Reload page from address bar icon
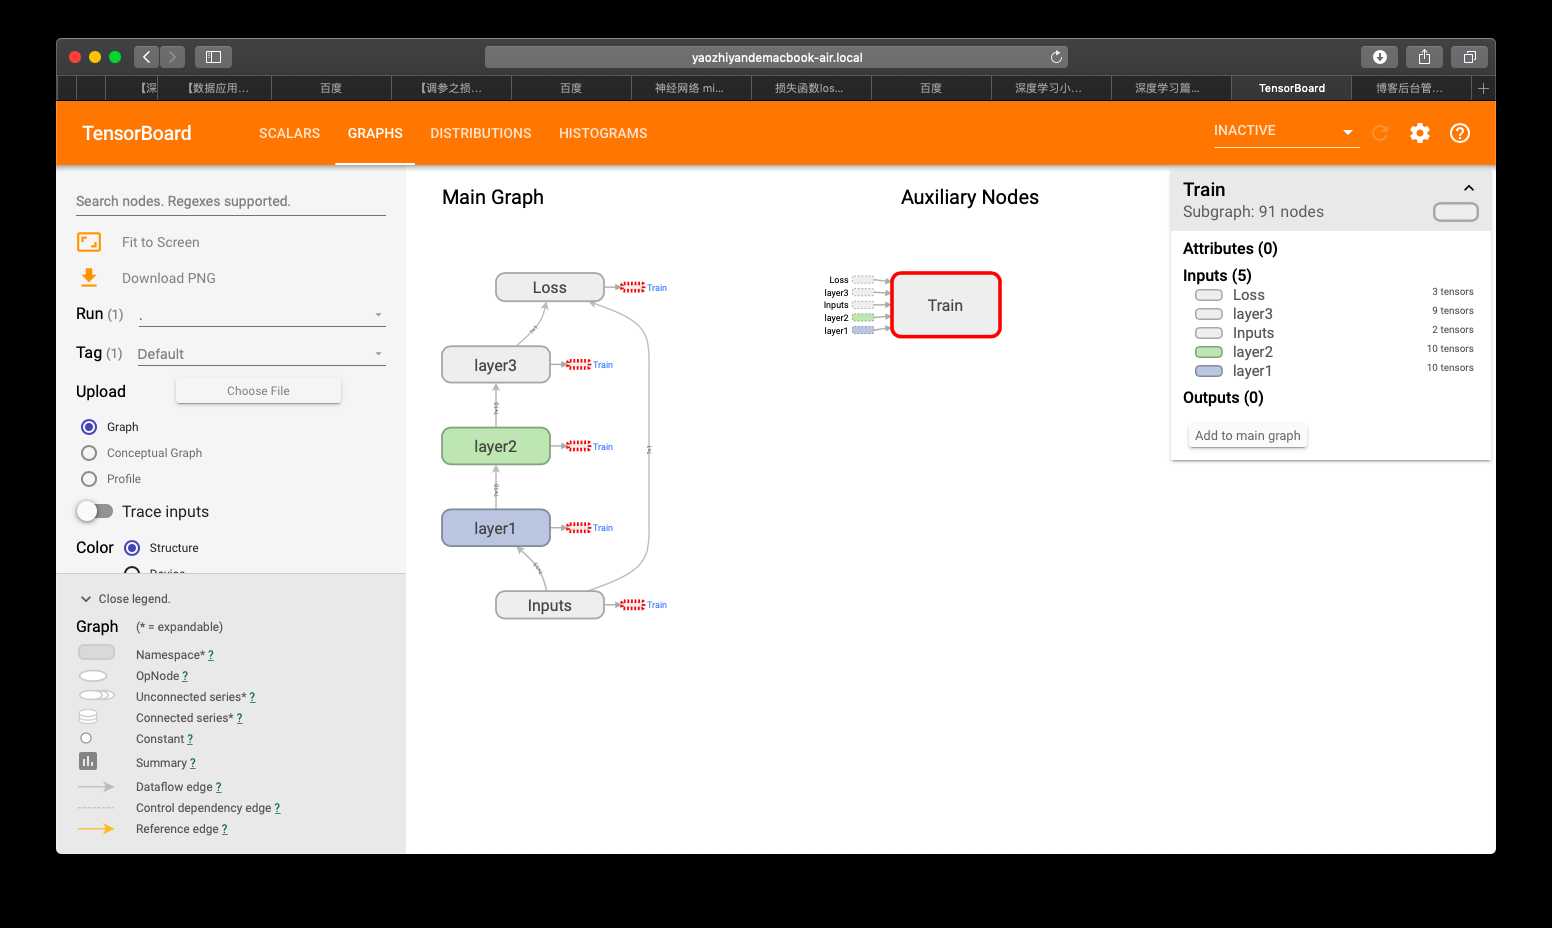This screenshot has height=928, width=1552. (x=1056, y=57)
